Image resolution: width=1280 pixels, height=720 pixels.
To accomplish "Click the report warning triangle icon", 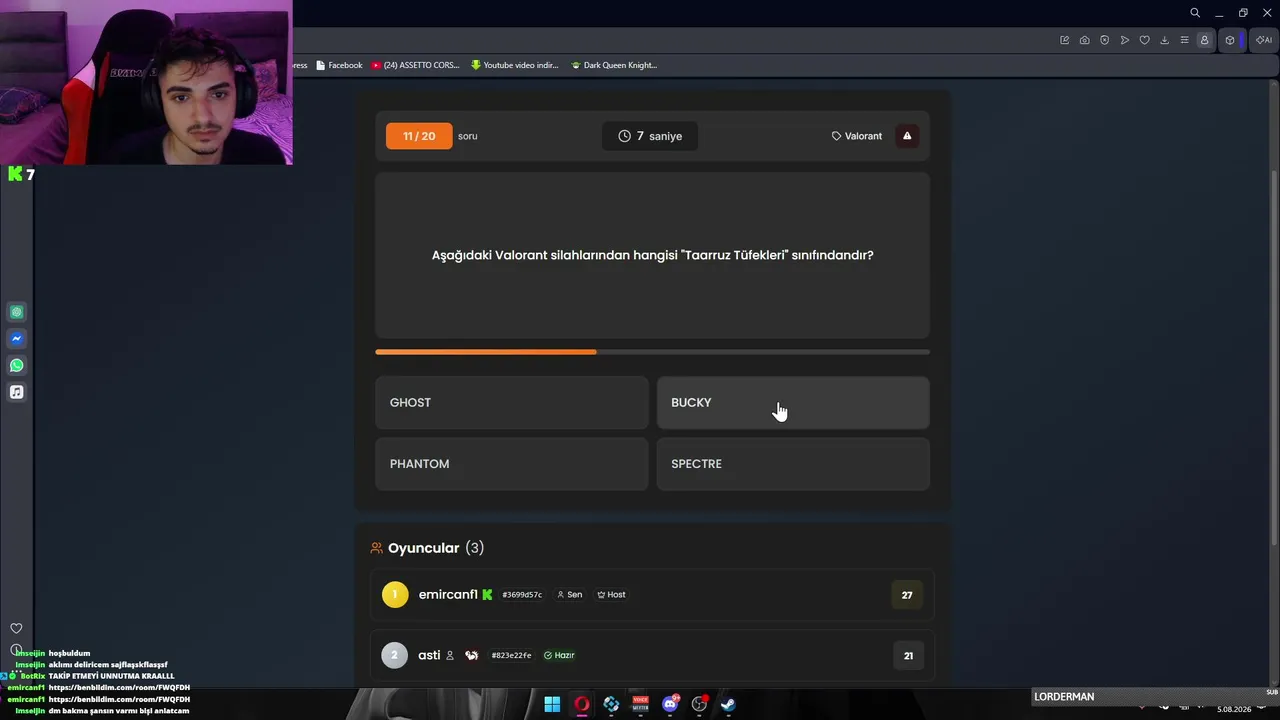I will [x=907, y=136].
